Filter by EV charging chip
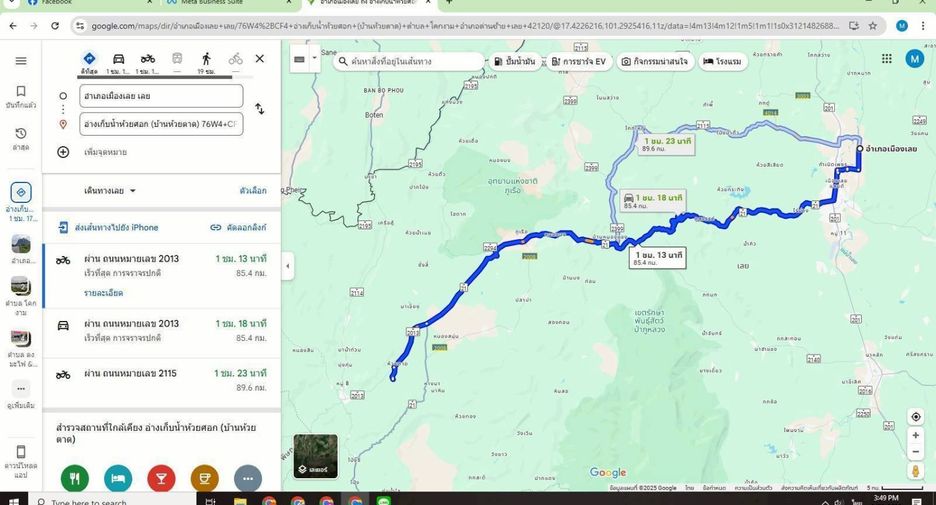This screenshot has height=505, width=936. (x=579, y=61)
